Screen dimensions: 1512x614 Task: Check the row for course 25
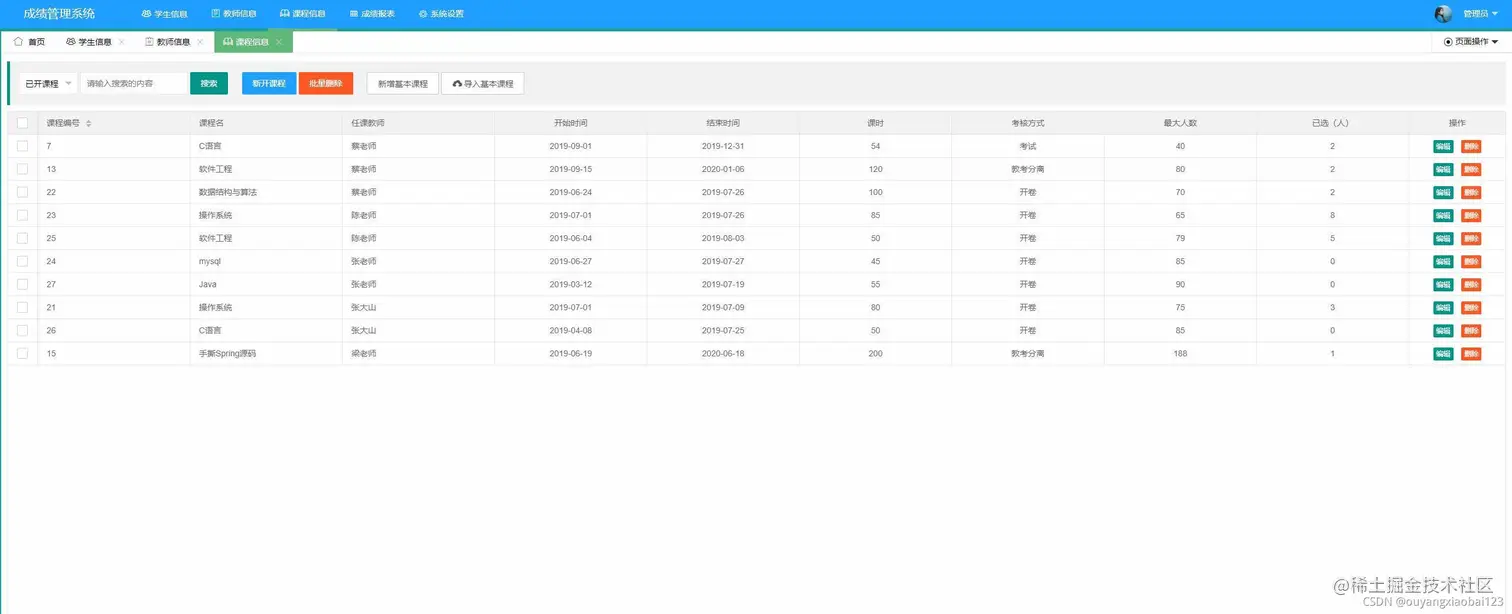pyautogui.click(x=22, y=238)
